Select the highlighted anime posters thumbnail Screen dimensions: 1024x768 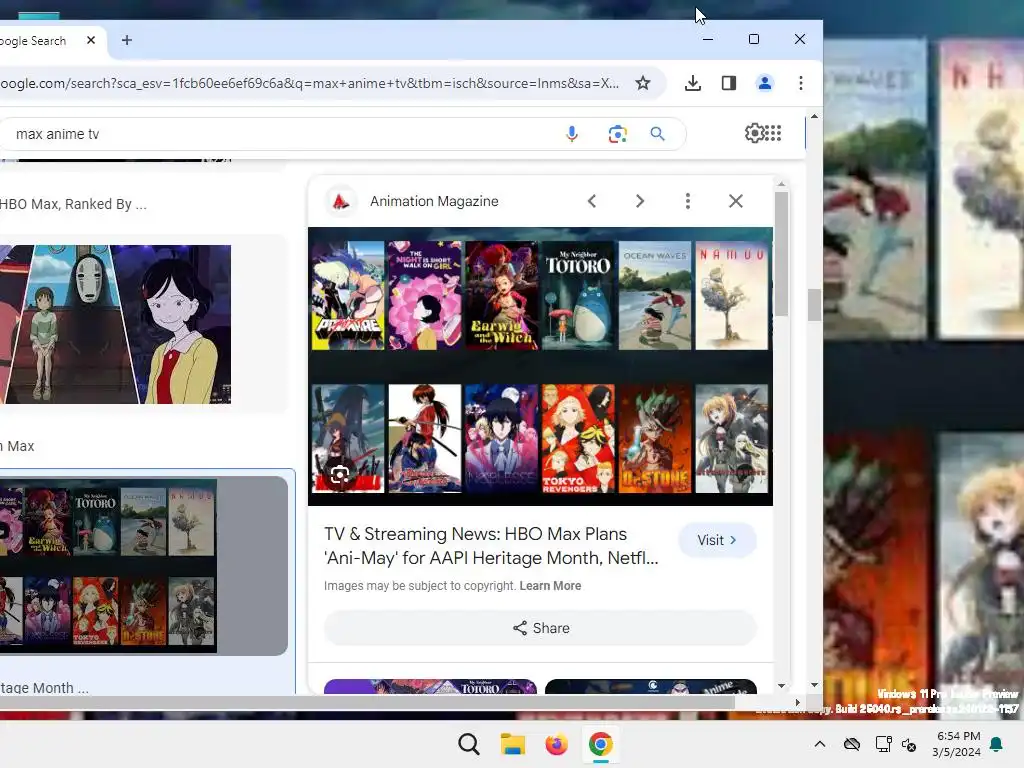(108, 566)
